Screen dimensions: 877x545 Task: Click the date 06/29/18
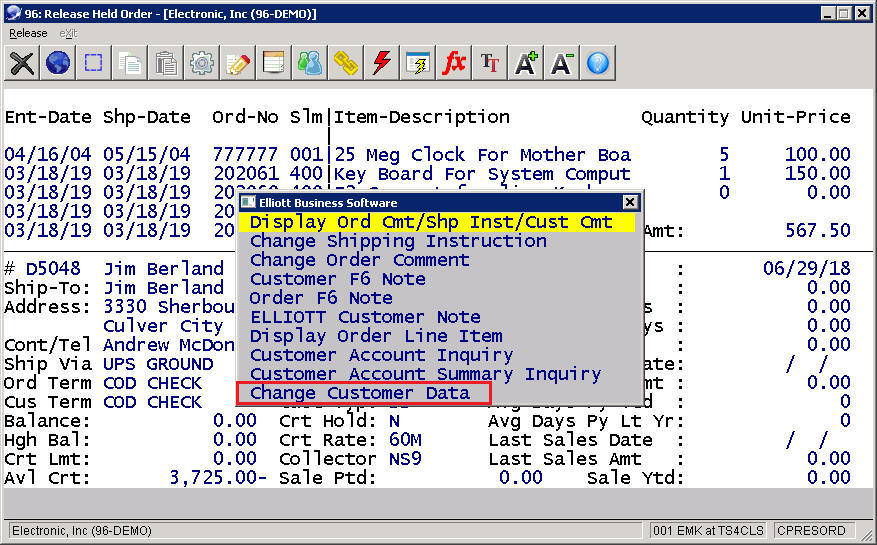(807, 269)
